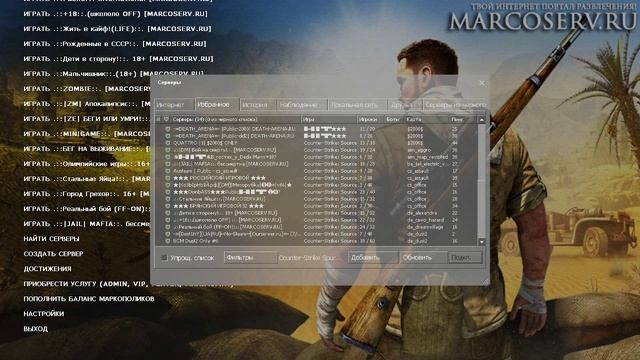Click ИГРАТЬ +18 (школоло OFF) main menu entry
Screen dimensions: 640x360
pyautogui.click(x=116, y=14)
